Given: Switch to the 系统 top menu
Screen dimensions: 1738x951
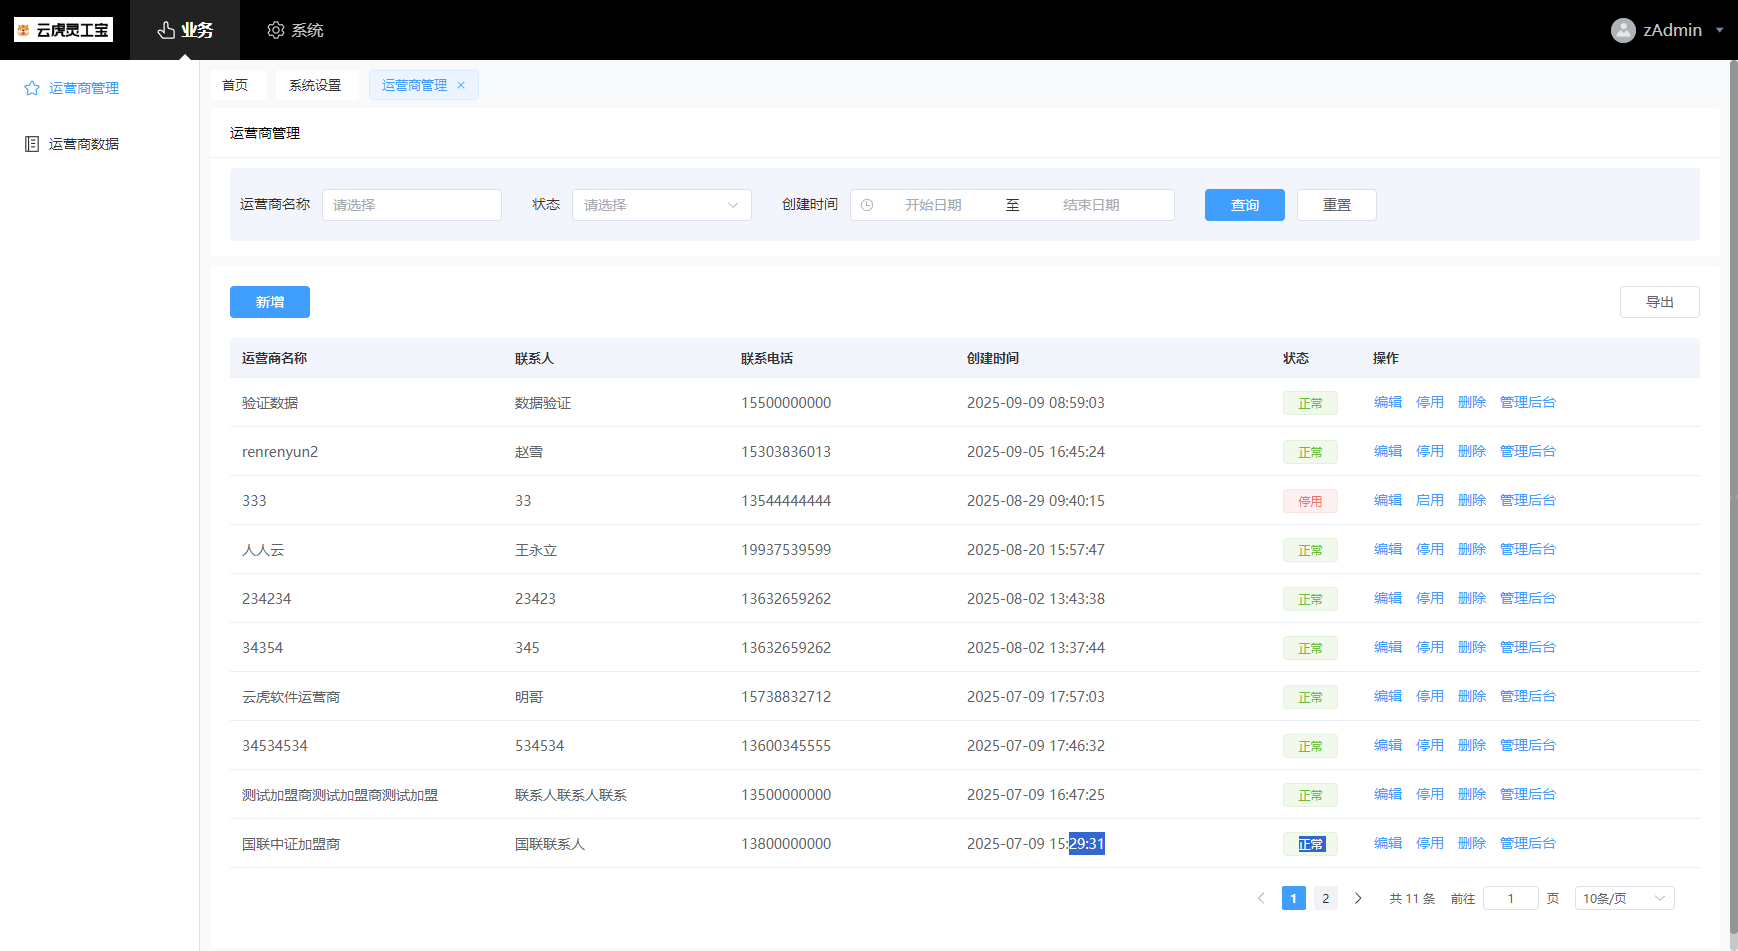Looking at the screenshot, I should tap(295, 30).
